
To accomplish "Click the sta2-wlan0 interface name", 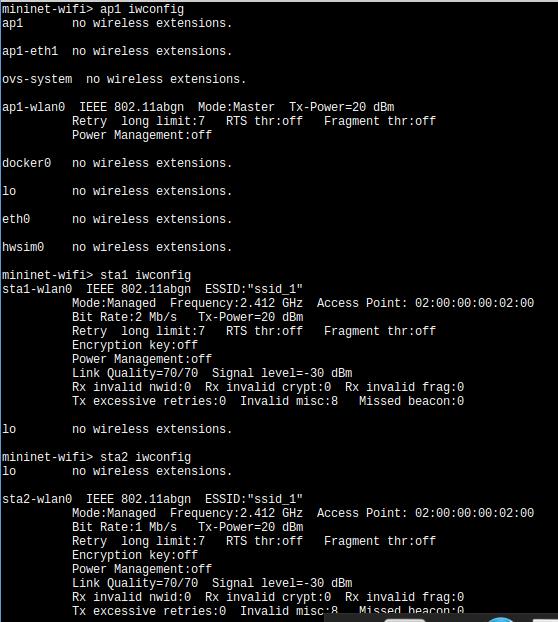I will [x=37, y=499].
